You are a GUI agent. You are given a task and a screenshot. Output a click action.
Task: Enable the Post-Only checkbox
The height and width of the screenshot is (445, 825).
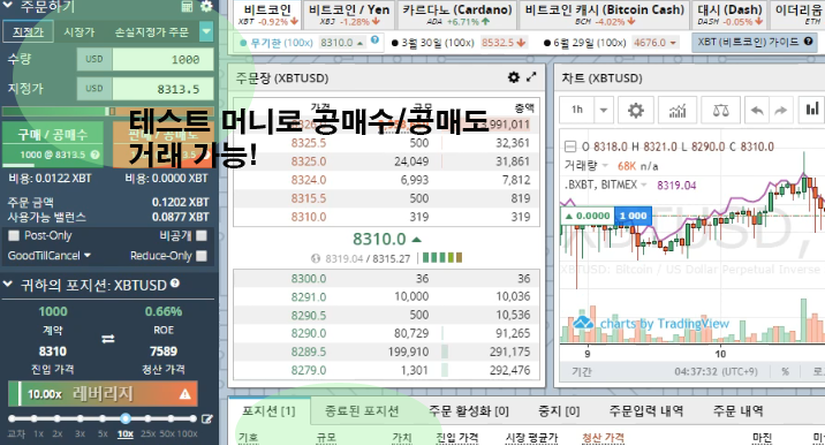[x=13, y=236]
